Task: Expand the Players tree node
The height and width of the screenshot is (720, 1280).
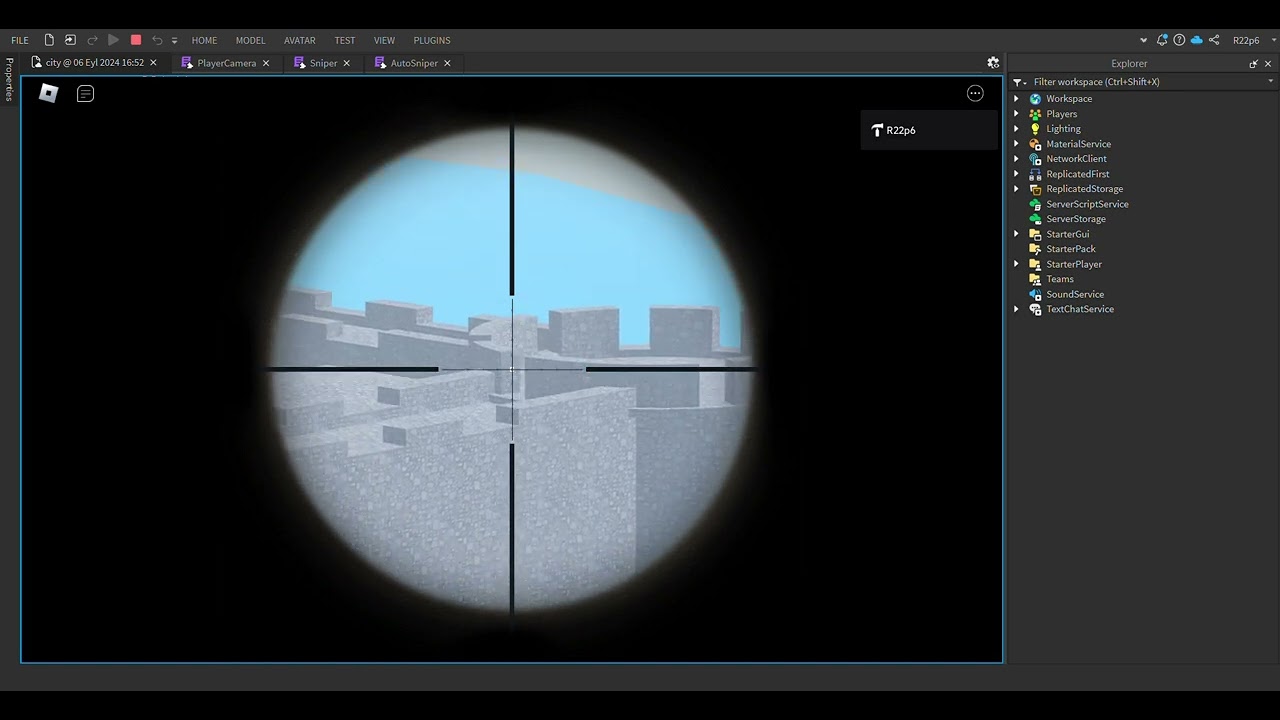Action: (1016, 114)
